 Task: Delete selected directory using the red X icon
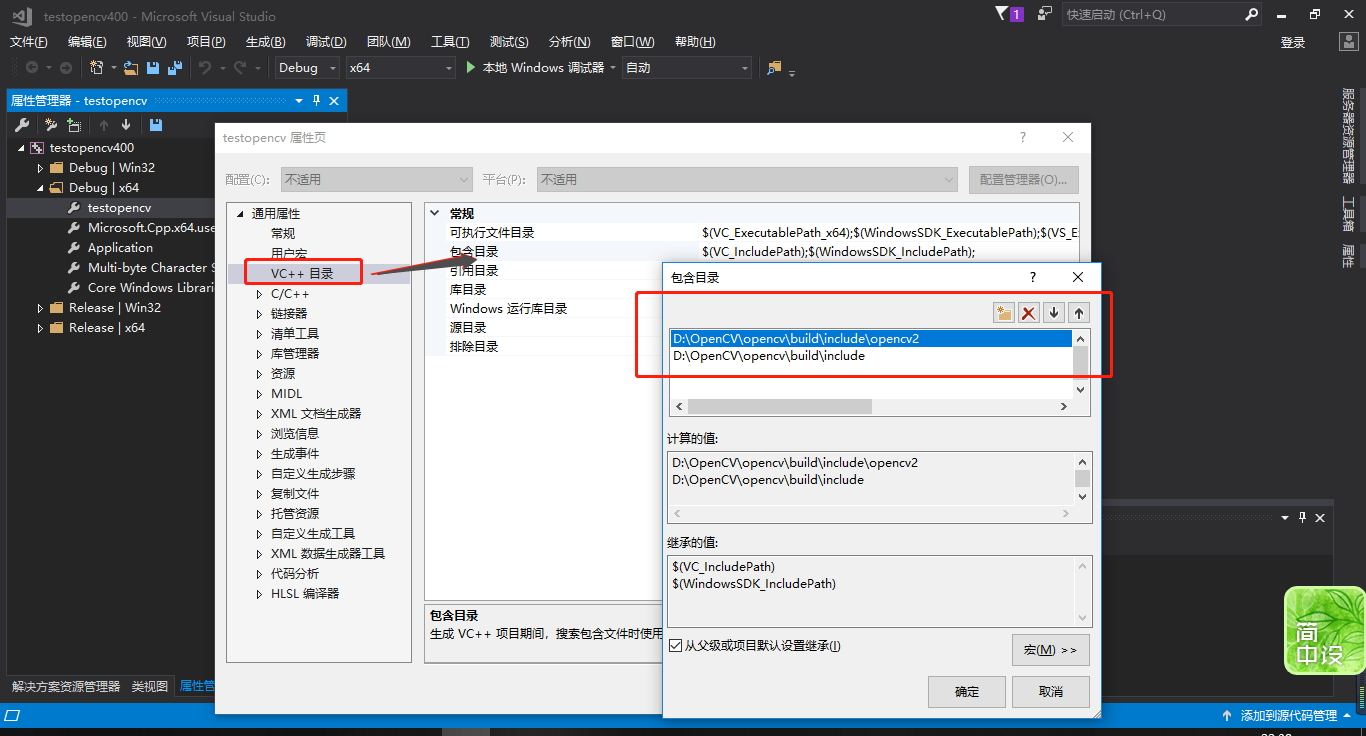(1029, 312)
